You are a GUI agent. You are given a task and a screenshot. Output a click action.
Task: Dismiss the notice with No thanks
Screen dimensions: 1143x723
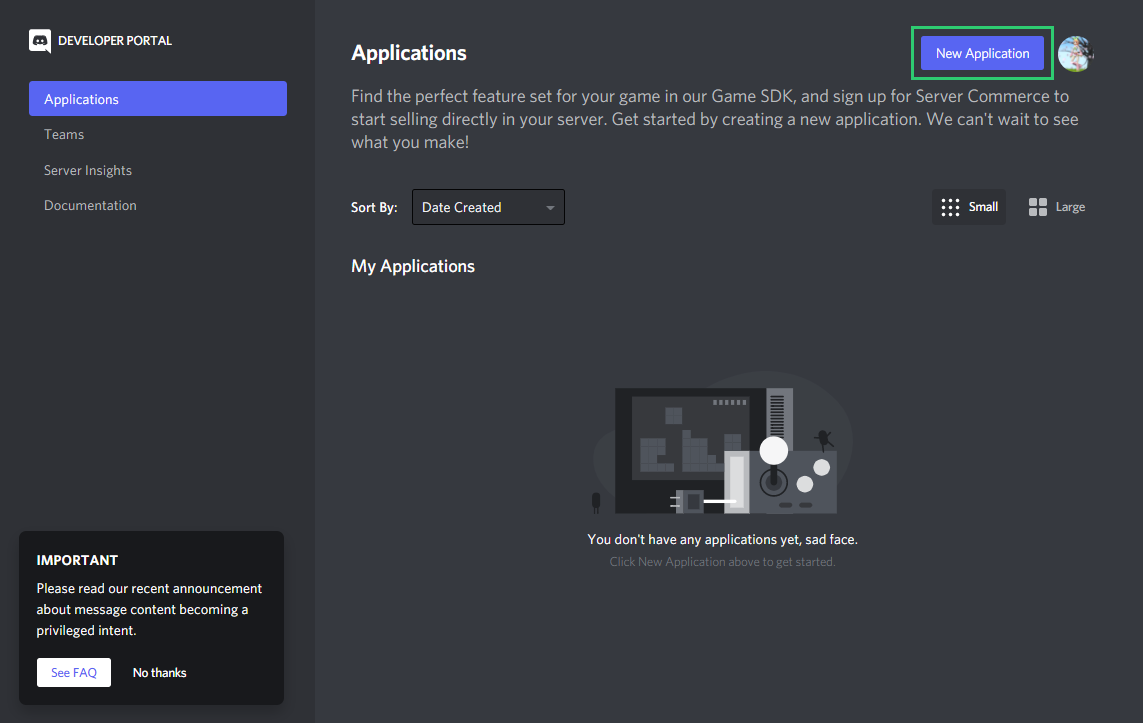tap(160, 673)
